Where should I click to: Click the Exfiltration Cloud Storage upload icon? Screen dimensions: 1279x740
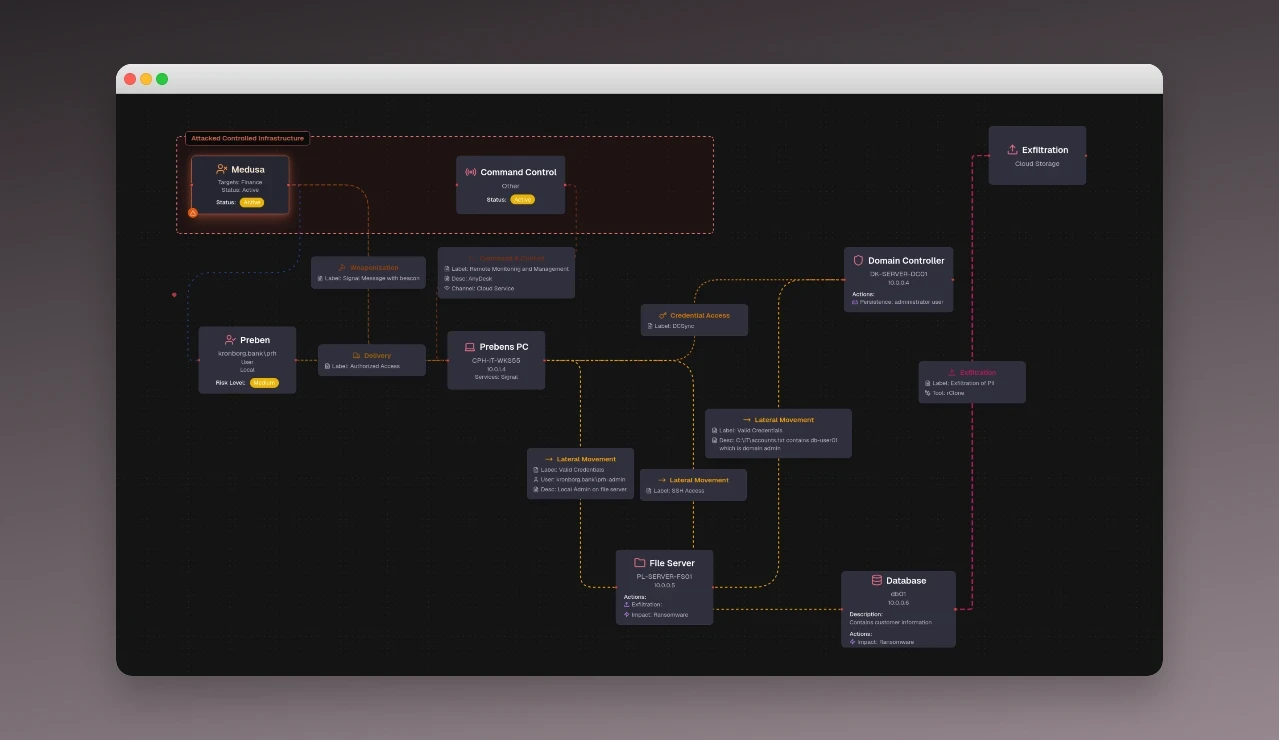point(1012,150)
